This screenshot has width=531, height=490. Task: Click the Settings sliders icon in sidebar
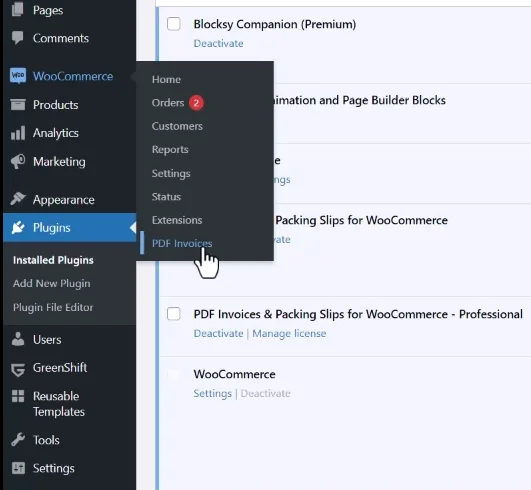click(18, 468)
